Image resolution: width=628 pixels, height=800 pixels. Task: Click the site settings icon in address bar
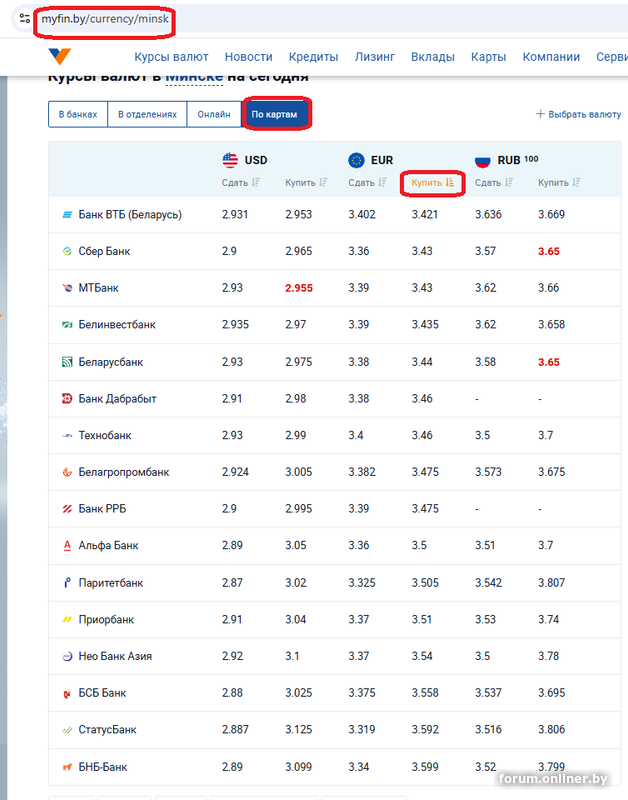pyautogui.click(x=24, y=19)
